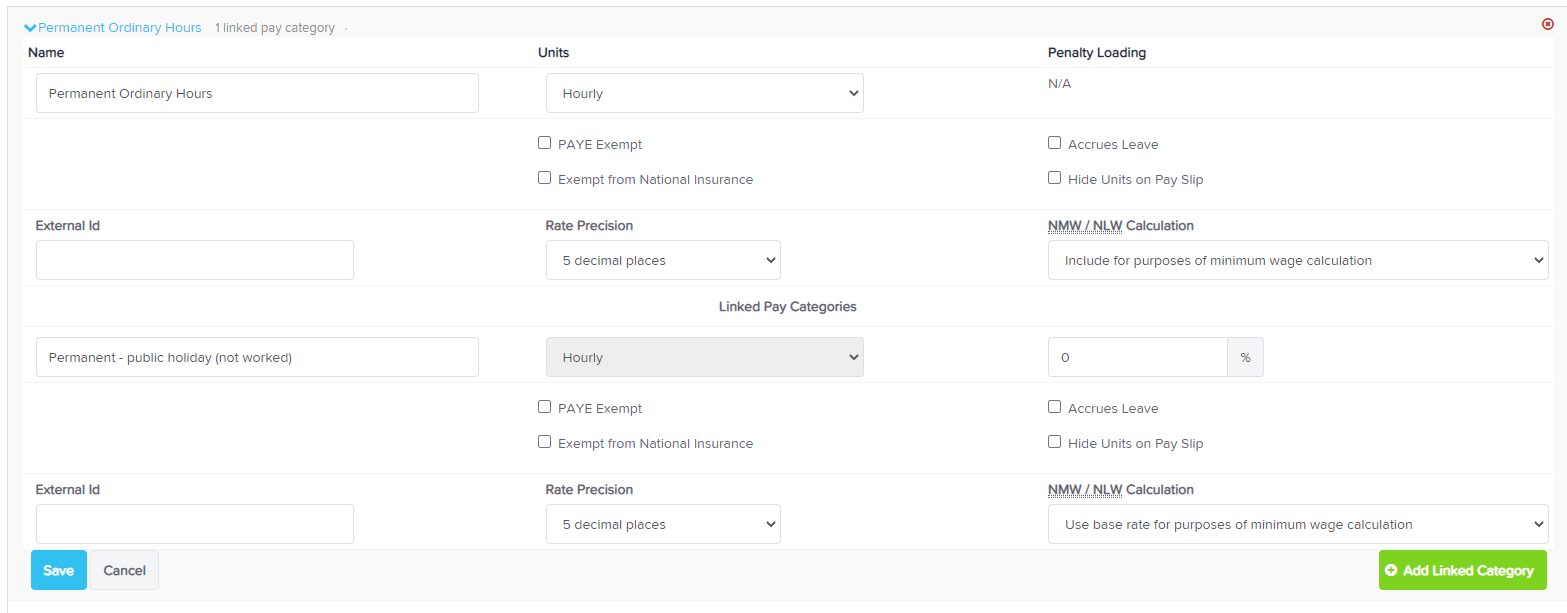This screenshot has height=613, width=1567.
Task: Edit the Permanent Ordinary Hours name field
Action: point(257,93)
